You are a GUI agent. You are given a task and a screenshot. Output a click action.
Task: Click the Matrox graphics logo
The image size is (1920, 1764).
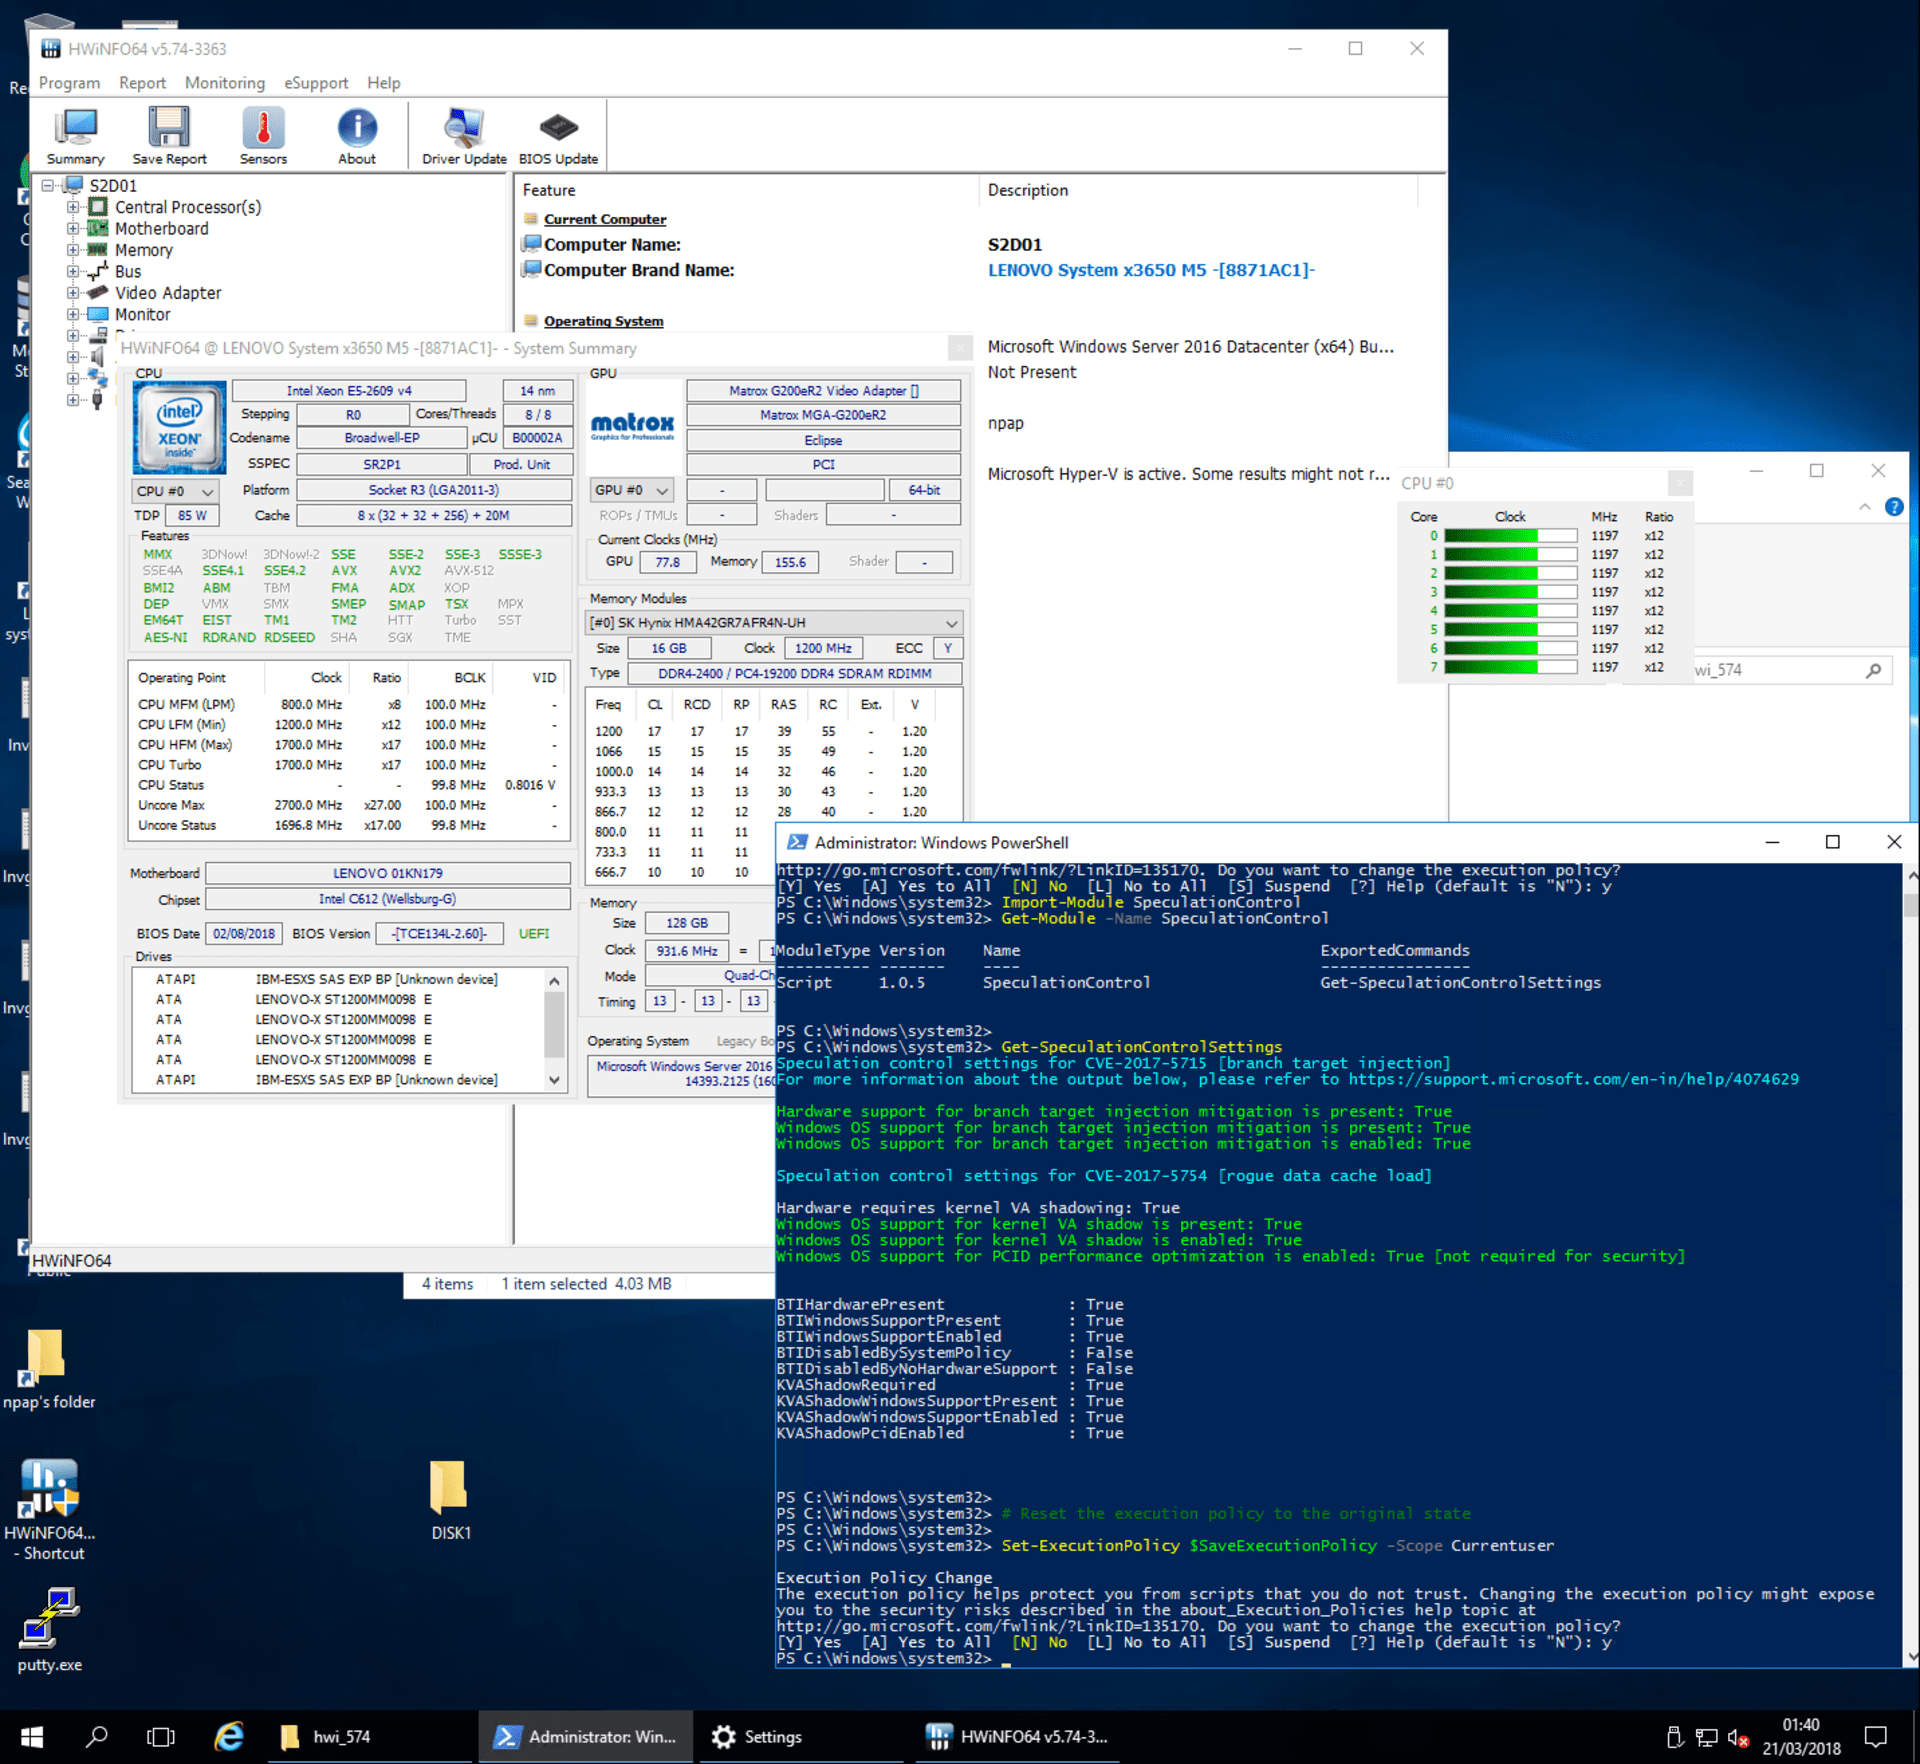click(632, 427)
